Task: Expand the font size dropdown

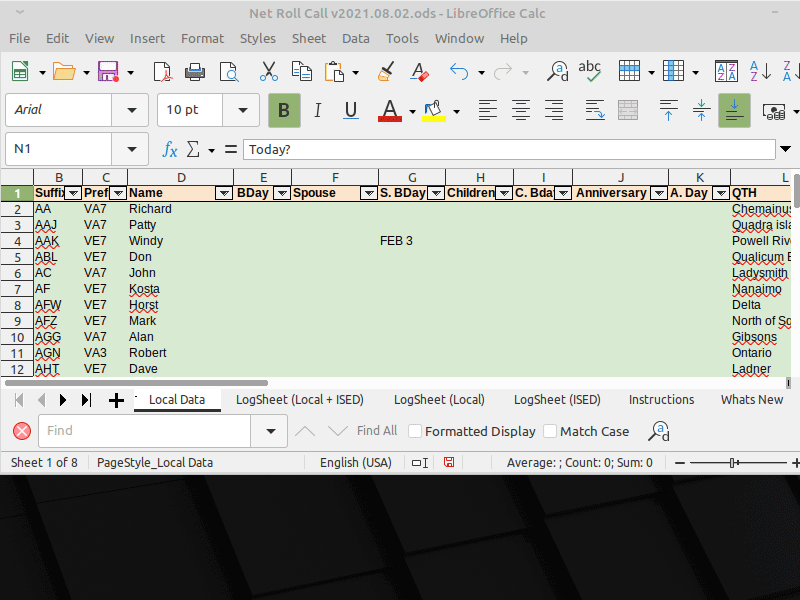Action: (x=242, y=110)
